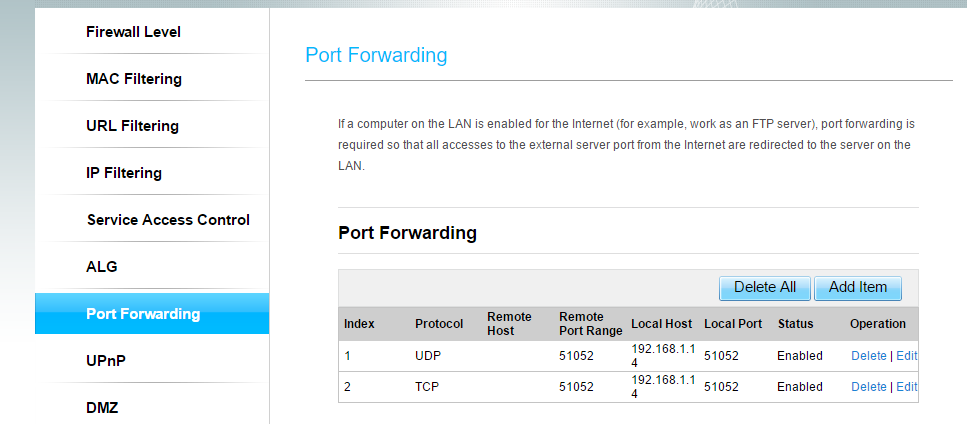Click index 2 in the rules table
The image size is (967, 424).
[348, 387]
